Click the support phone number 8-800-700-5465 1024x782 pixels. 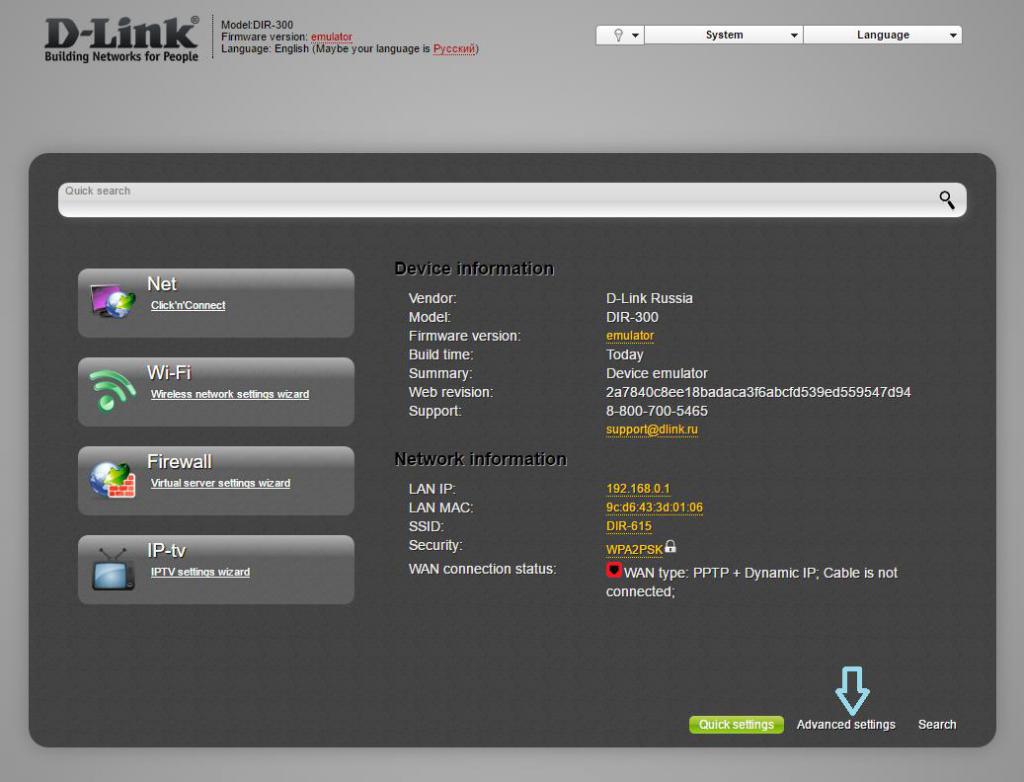(657, 411)
